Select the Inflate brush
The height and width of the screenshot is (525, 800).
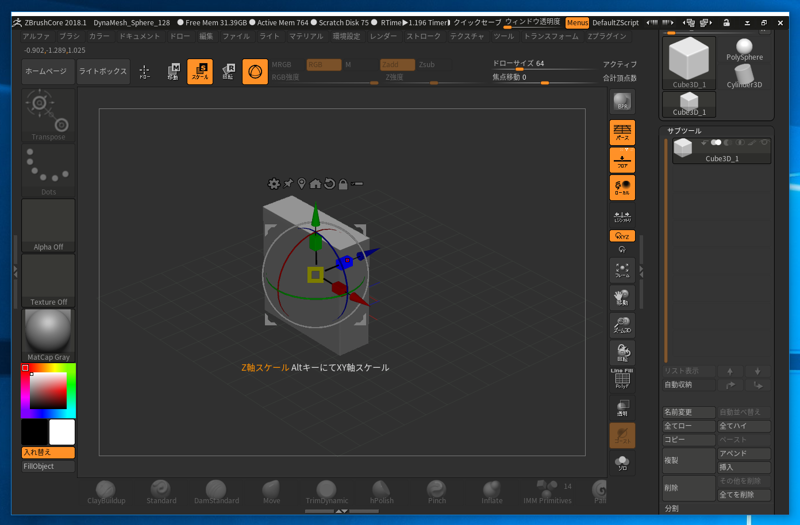click(x=492, y=490)
